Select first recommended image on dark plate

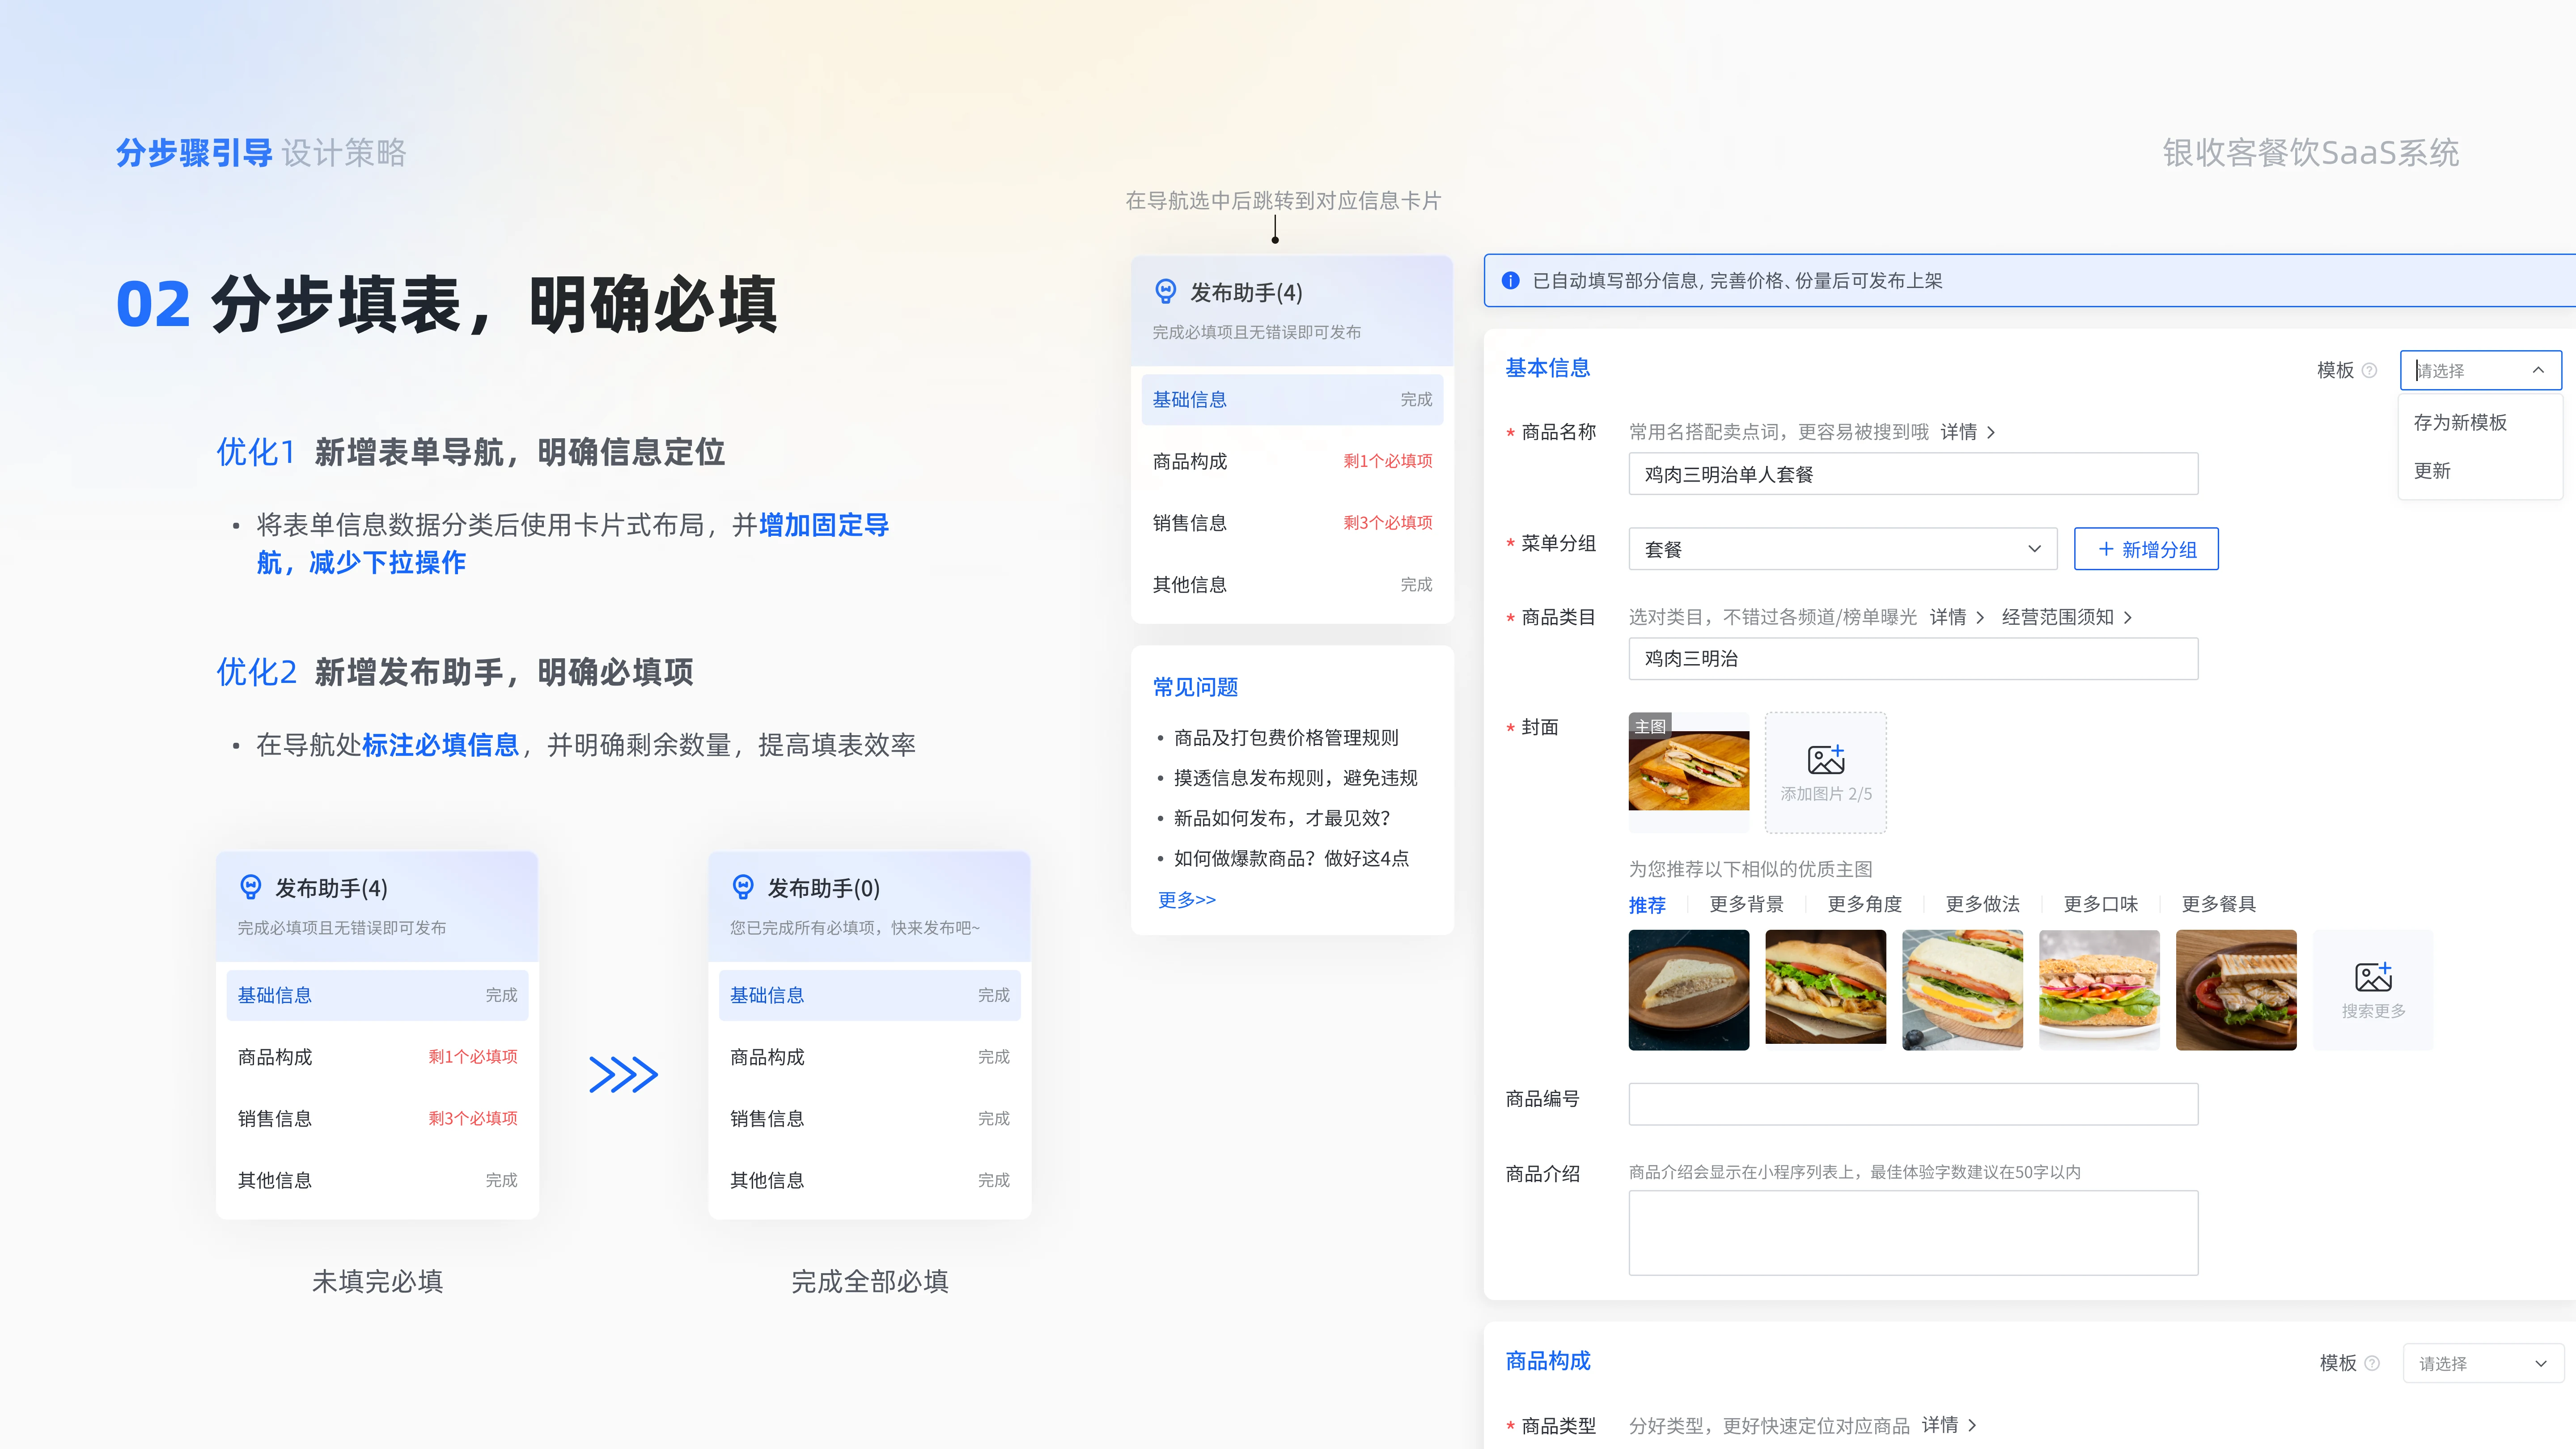[1689, 990]
